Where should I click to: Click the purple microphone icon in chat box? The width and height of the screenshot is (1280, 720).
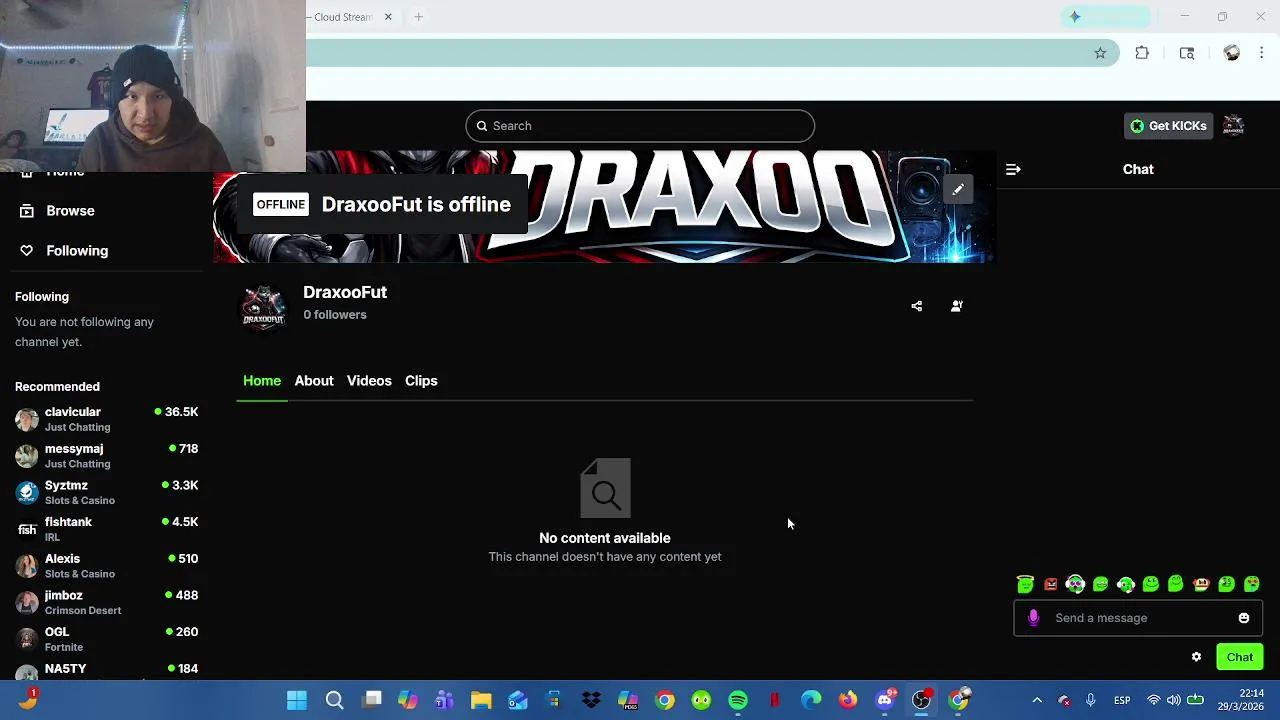coord(1034,618)
